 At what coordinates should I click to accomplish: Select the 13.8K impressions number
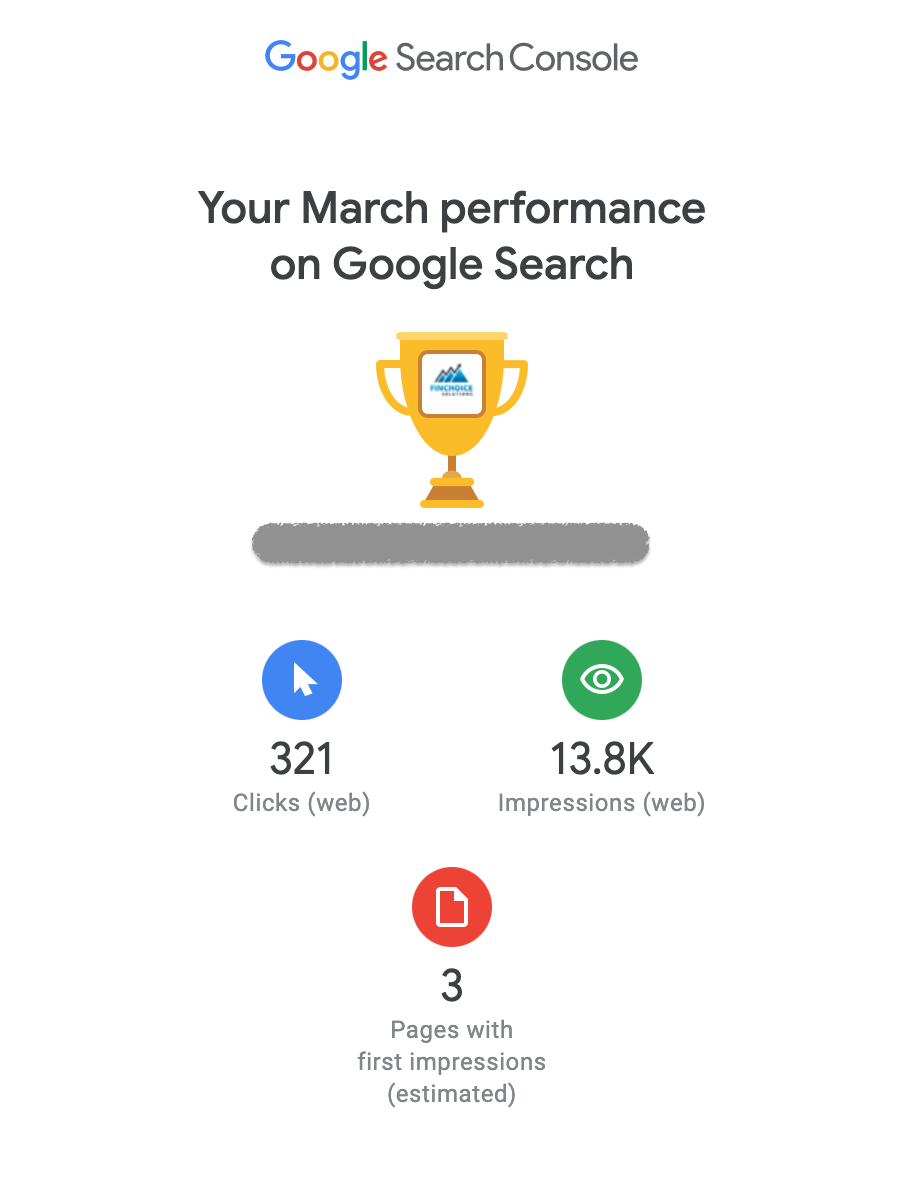tap(601, 760)
